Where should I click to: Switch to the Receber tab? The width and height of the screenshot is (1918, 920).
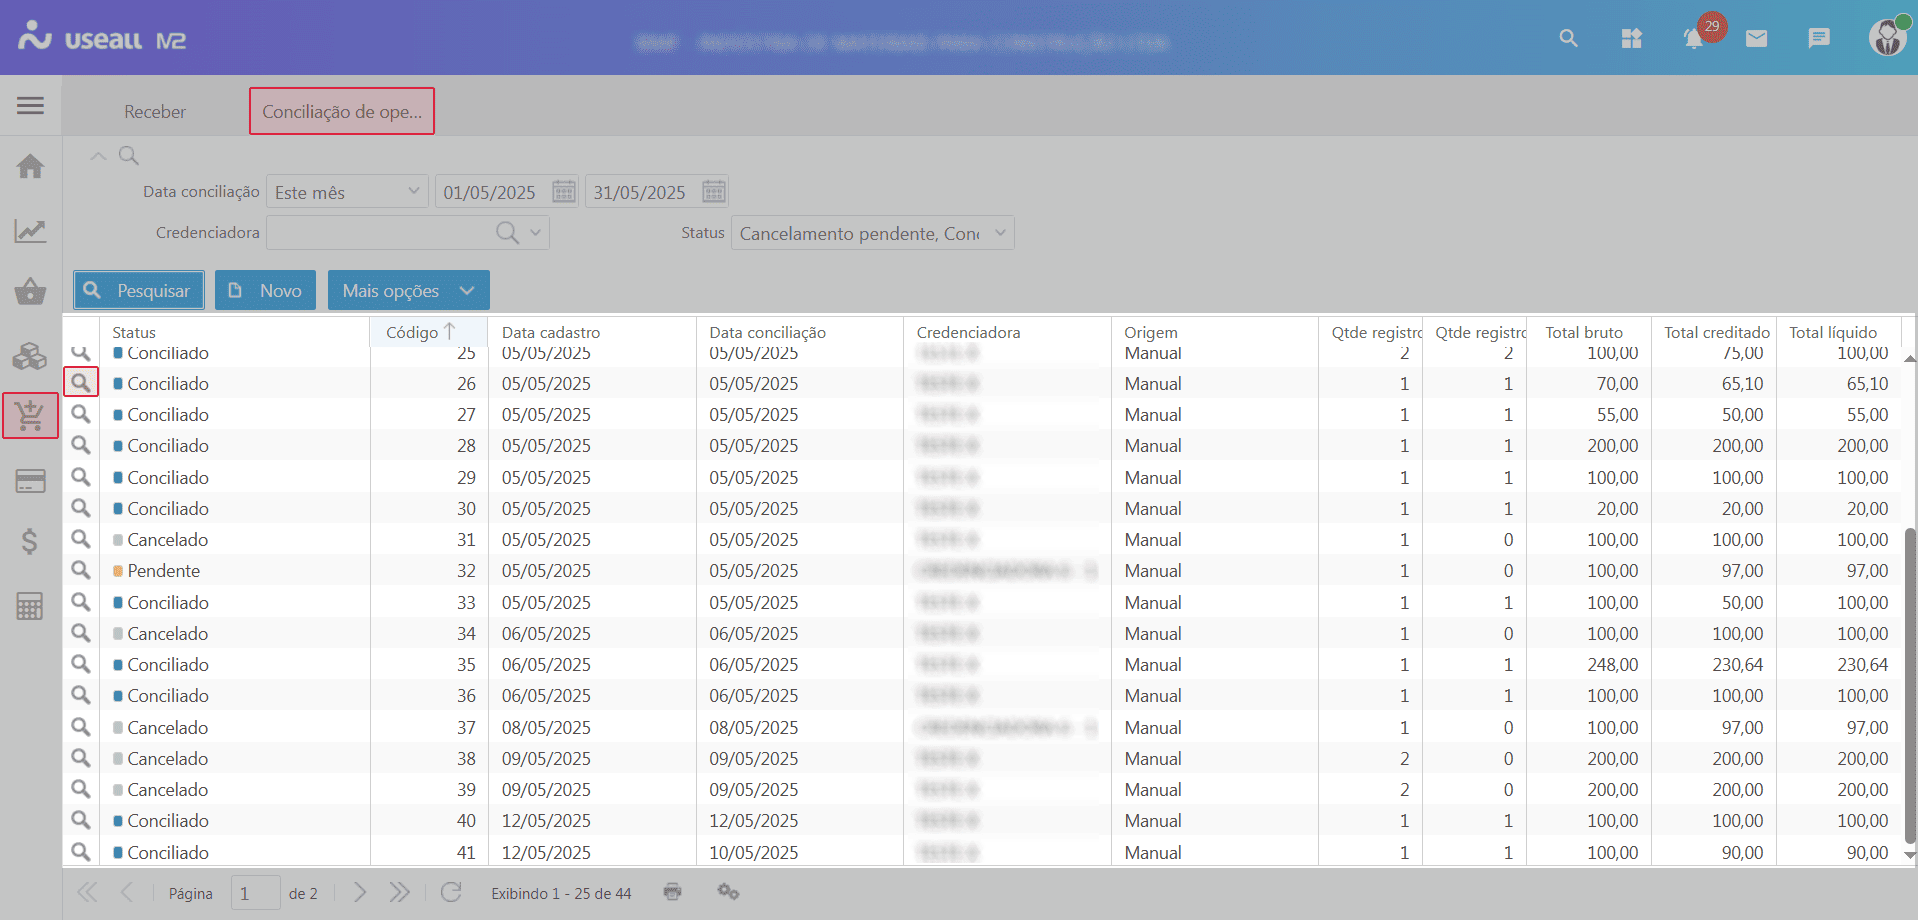click(x=155, y=111)
